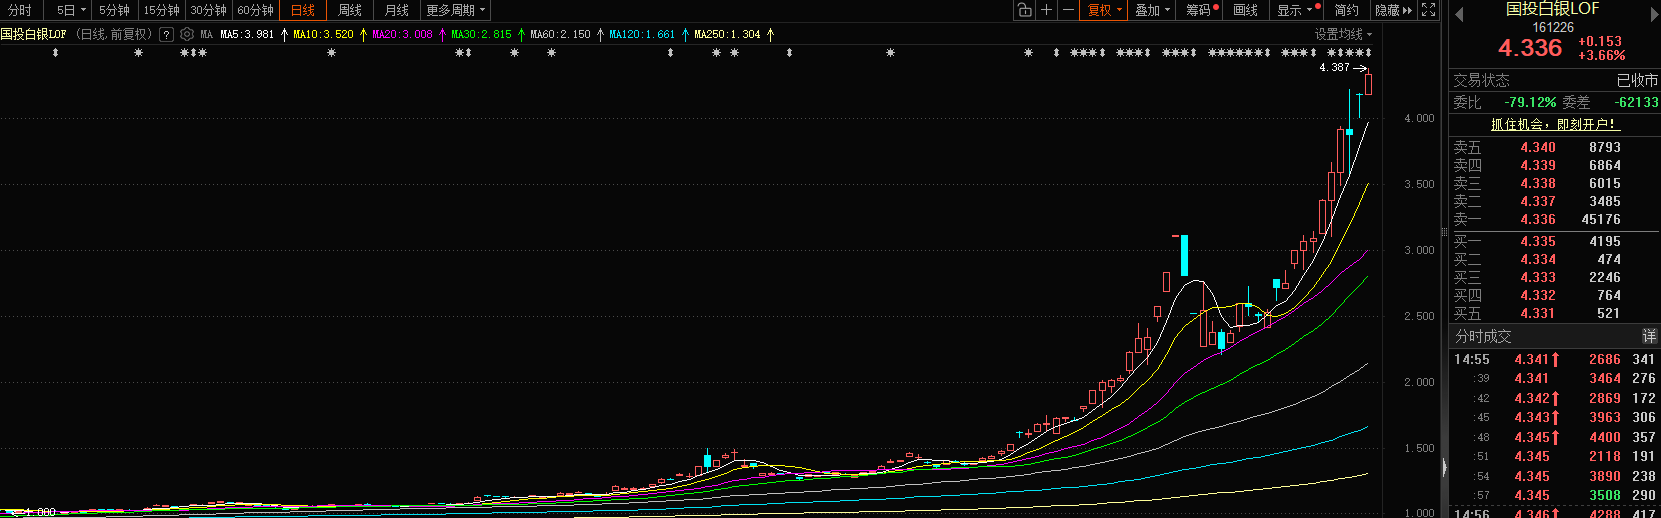Click the 抓住机会，即刻开户 link
This screenshot has height=518, width=1661.
[x=1553, y=124]
